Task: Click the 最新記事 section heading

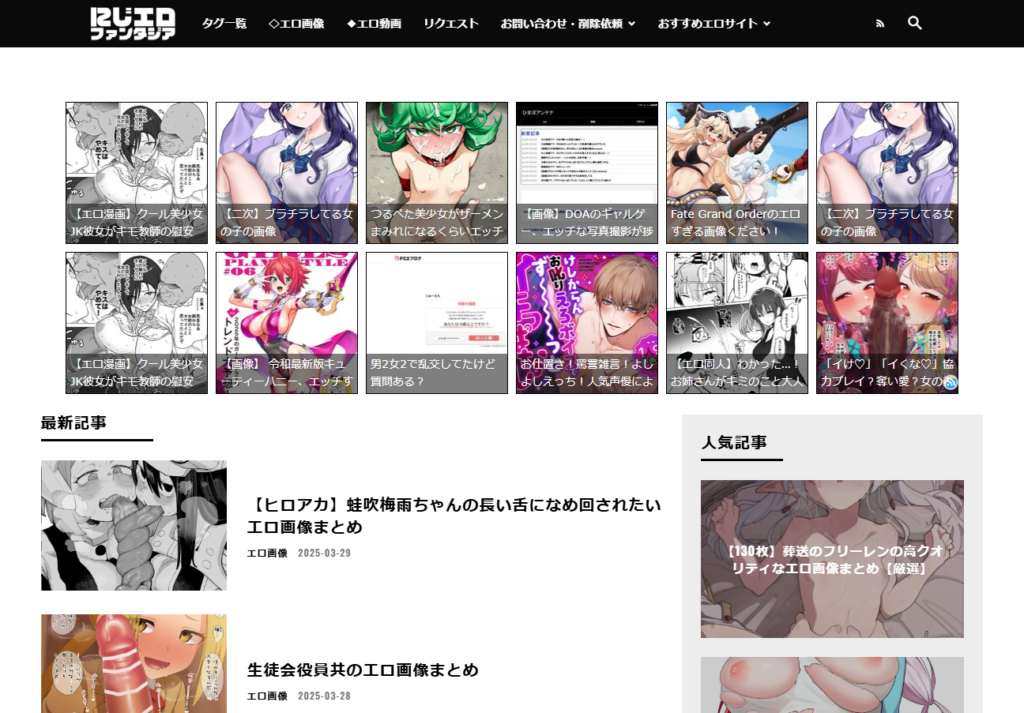Action: coord(74,422)
